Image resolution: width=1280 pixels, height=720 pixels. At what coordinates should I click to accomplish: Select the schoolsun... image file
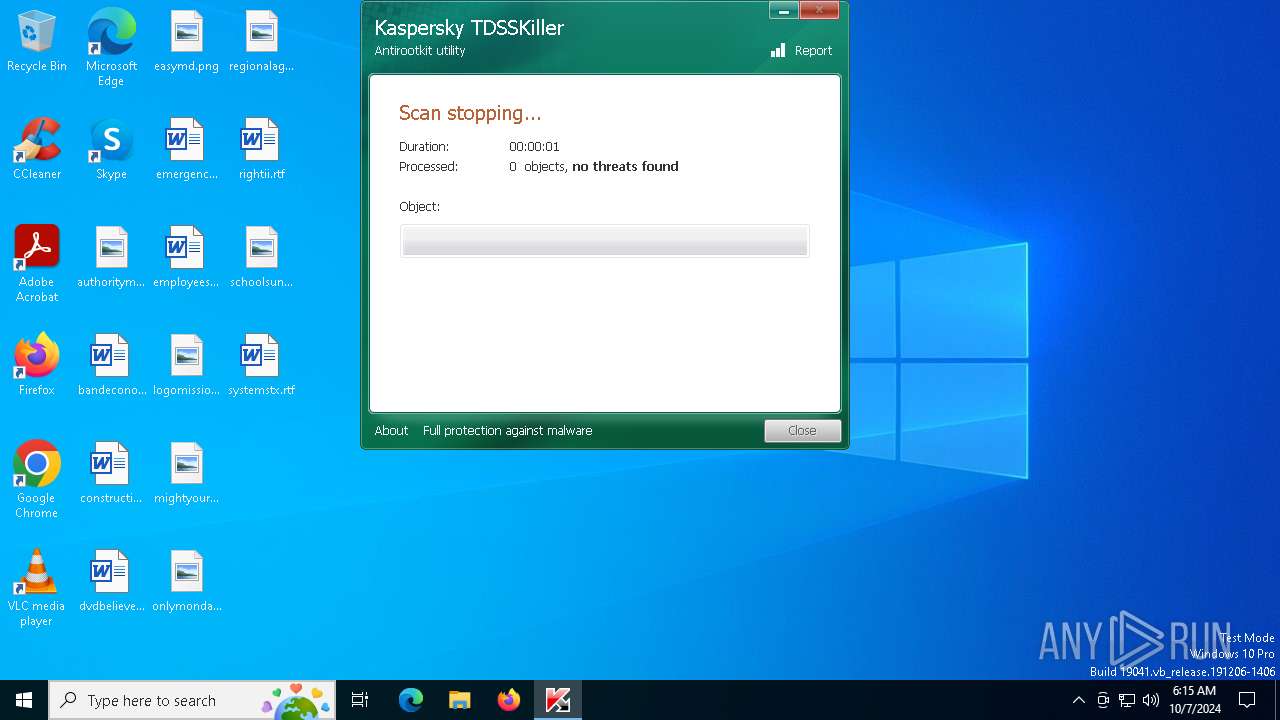coord(261,258)
